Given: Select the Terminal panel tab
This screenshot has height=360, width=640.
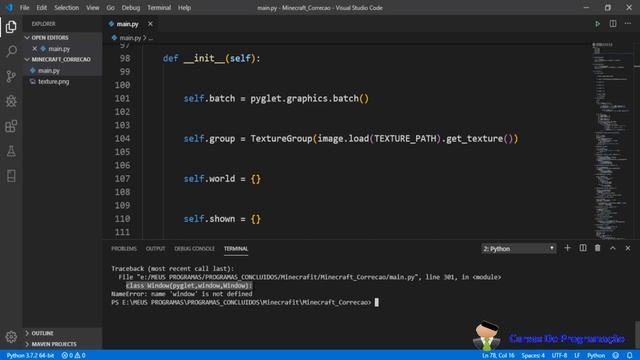Looking at the screenshot, I should [236, 249].
